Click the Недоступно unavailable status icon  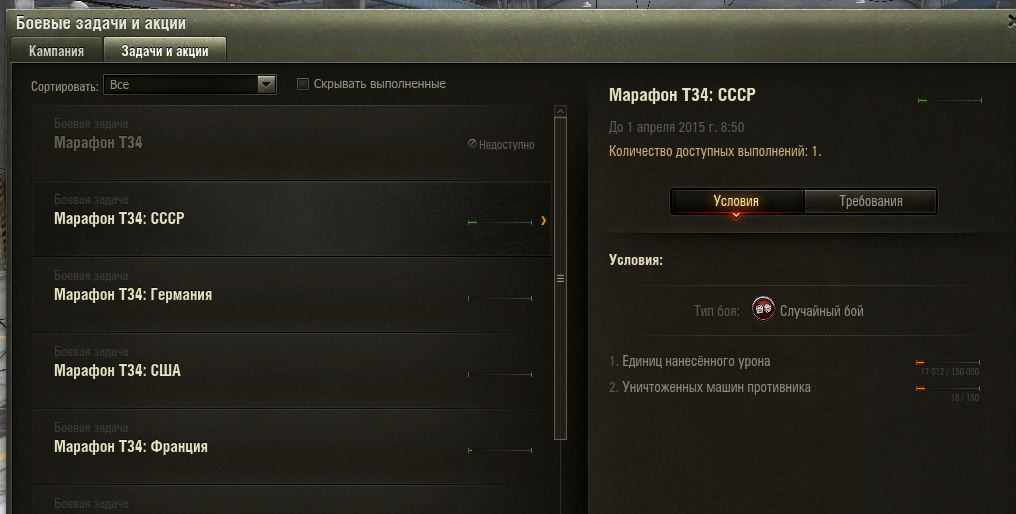pos(472,143)
